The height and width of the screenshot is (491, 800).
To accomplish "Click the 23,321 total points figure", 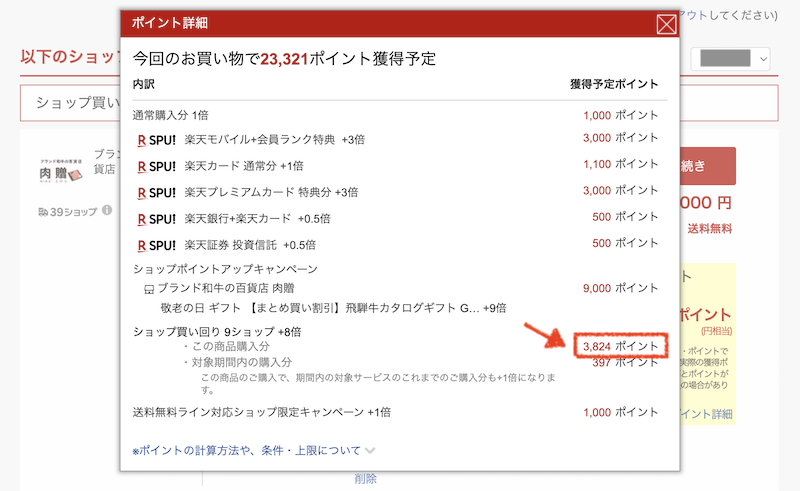I will pyautogui.click(x=284, y=59).
